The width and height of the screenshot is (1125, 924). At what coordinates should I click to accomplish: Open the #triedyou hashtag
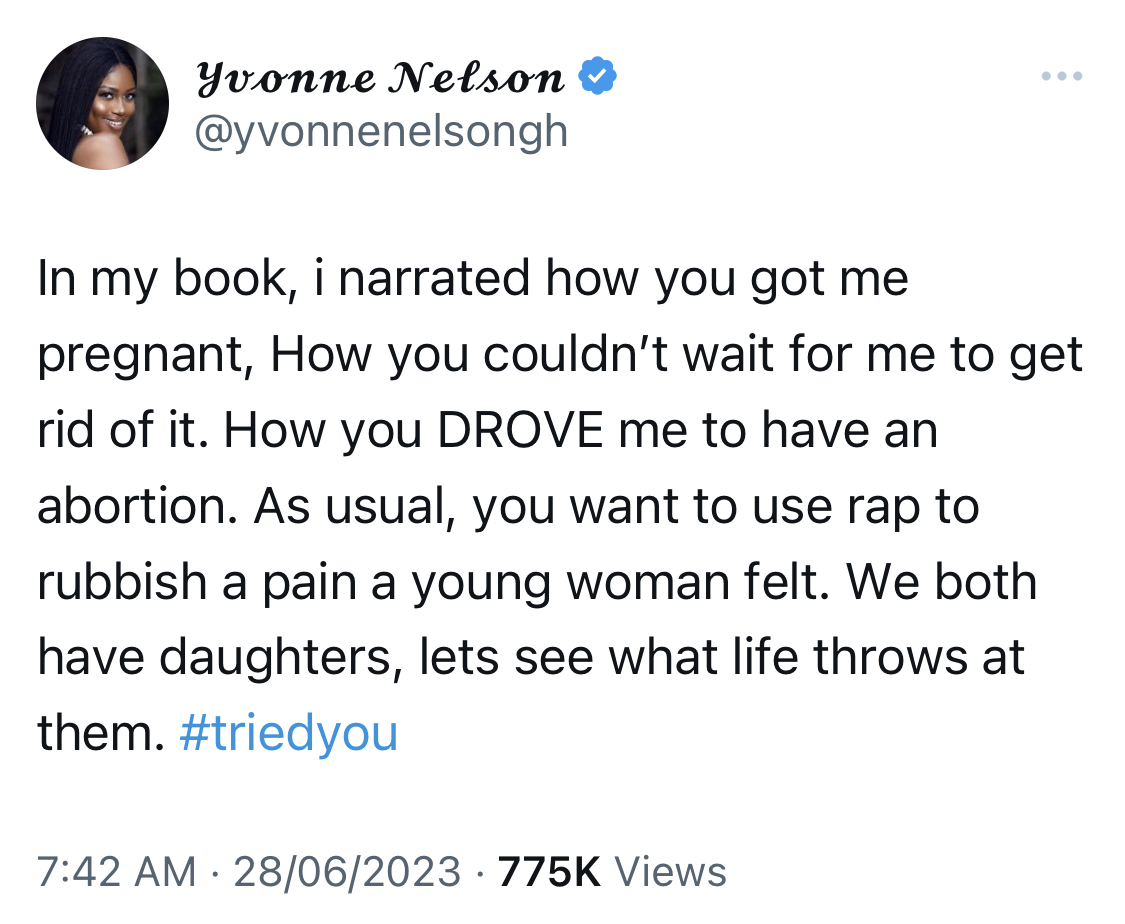pyautogui.click(x=288, y=733)
